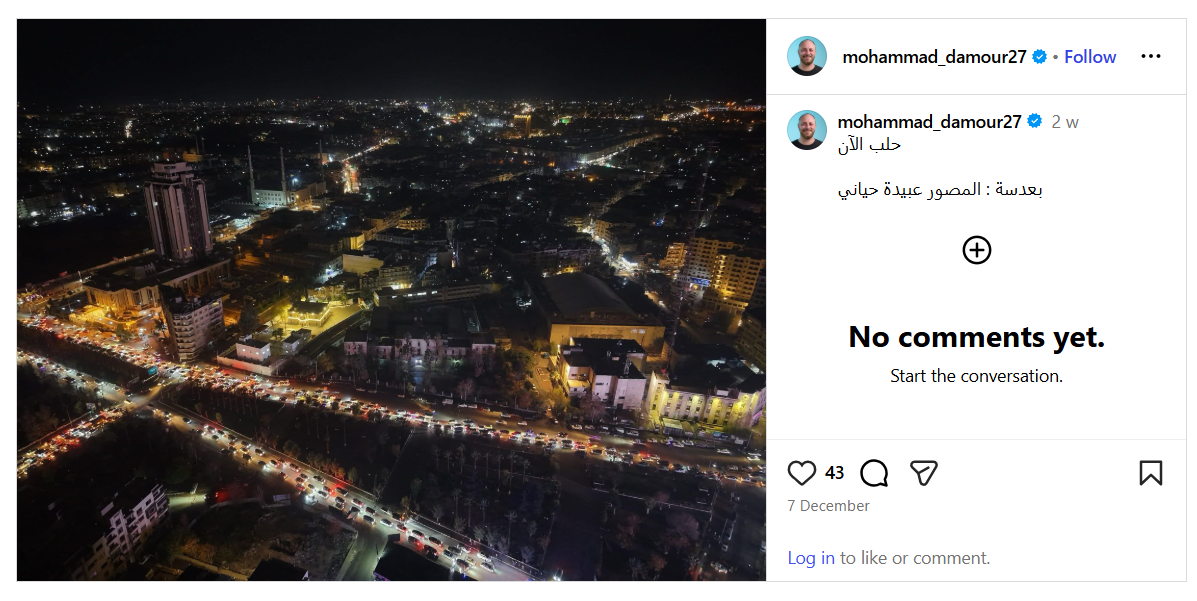Viewport: 1197px width, 601px height.
Task: Open caption profile picture avatar
Action: click(807, 130)
